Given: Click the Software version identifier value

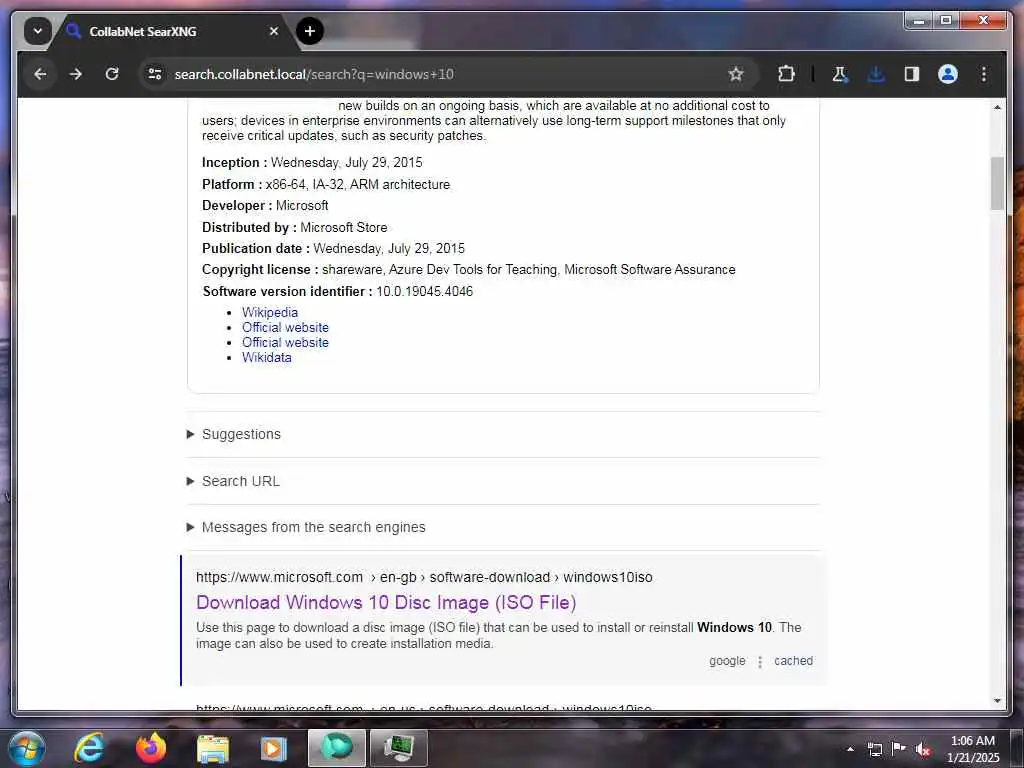Looking at the screenshot, I should [424, 291].
